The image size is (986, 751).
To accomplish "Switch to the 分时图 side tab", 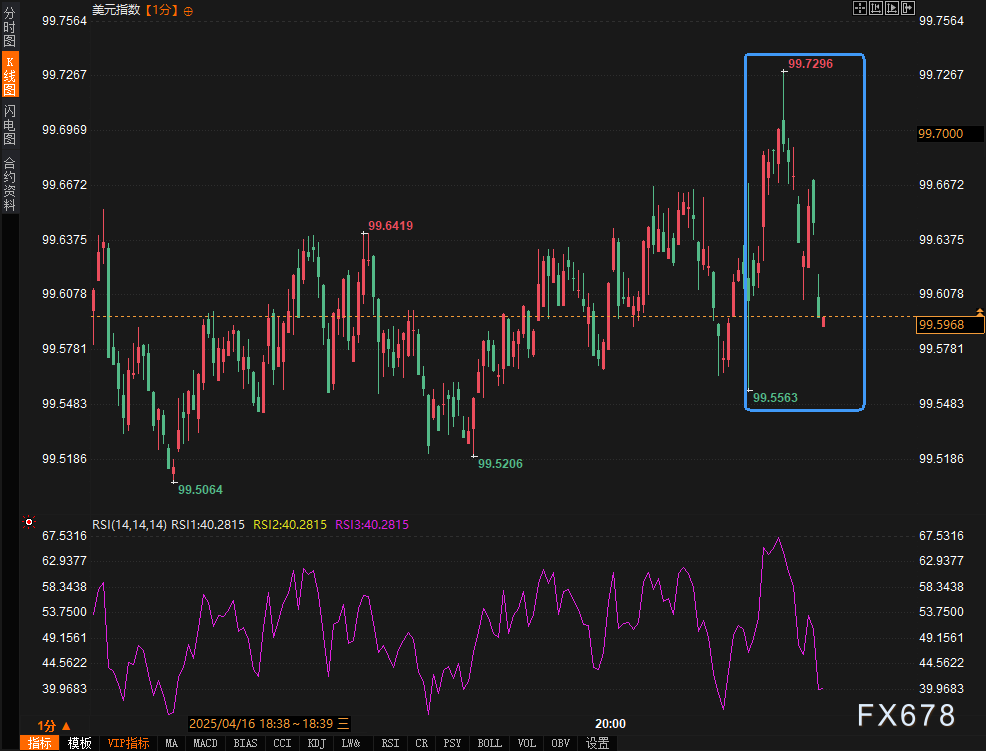I will pyautogui.click(x=9, y=26).
